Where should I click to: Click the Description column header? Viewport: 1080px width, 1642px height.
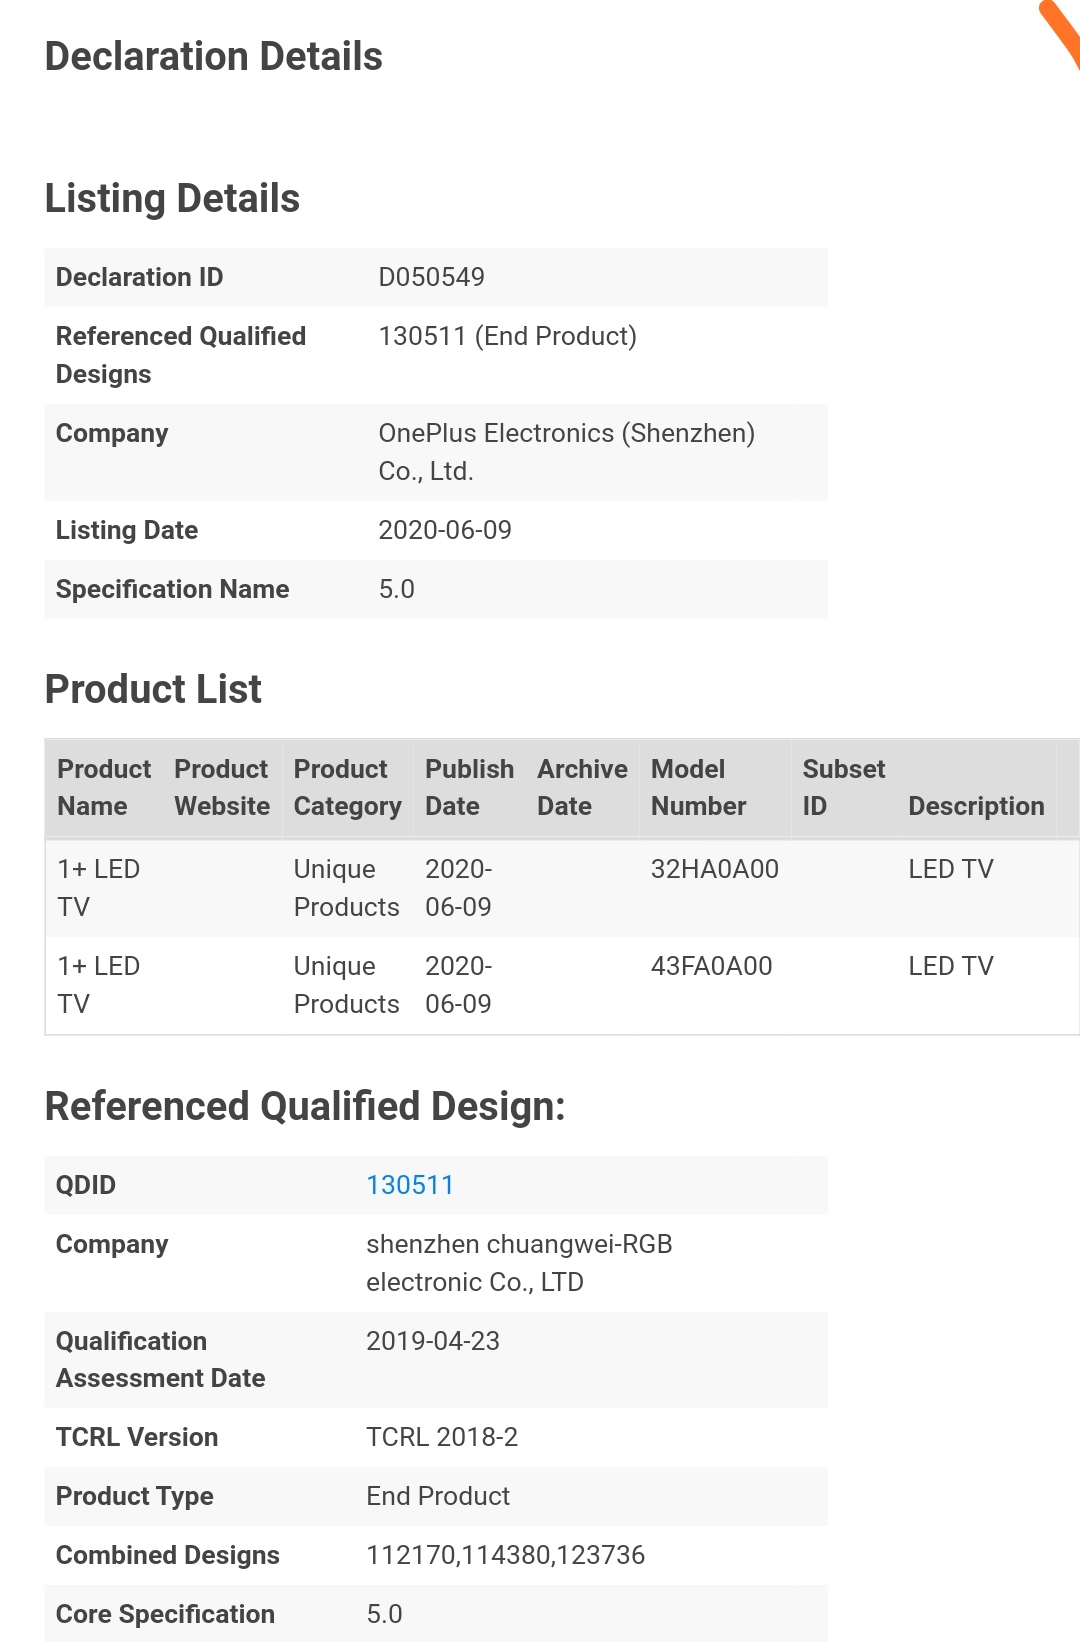(x=976, y=806)
